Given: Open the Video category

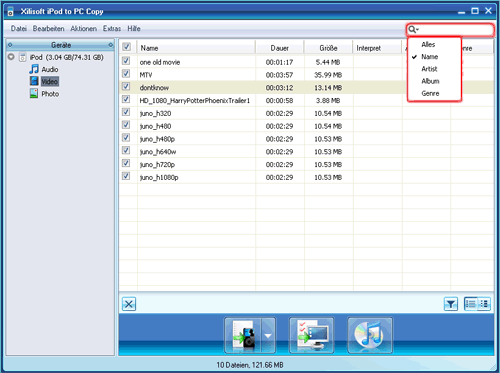Looking at the screenshot, I should click(50, 81).
